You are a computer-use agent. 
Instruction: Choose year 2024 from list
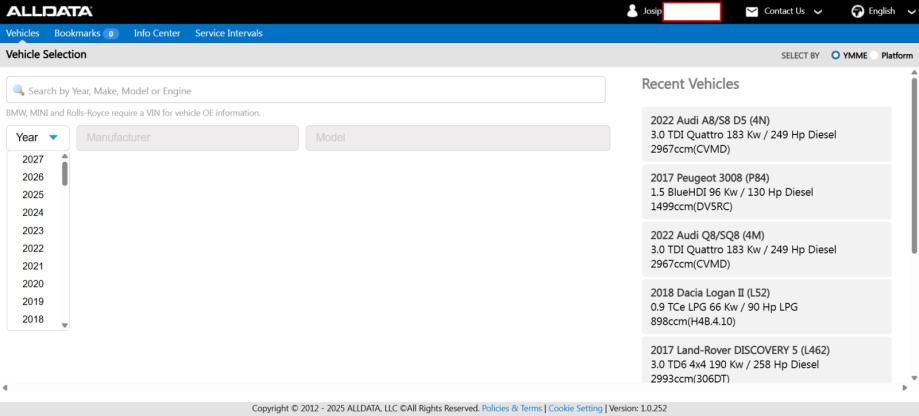(x=33, y=212)
